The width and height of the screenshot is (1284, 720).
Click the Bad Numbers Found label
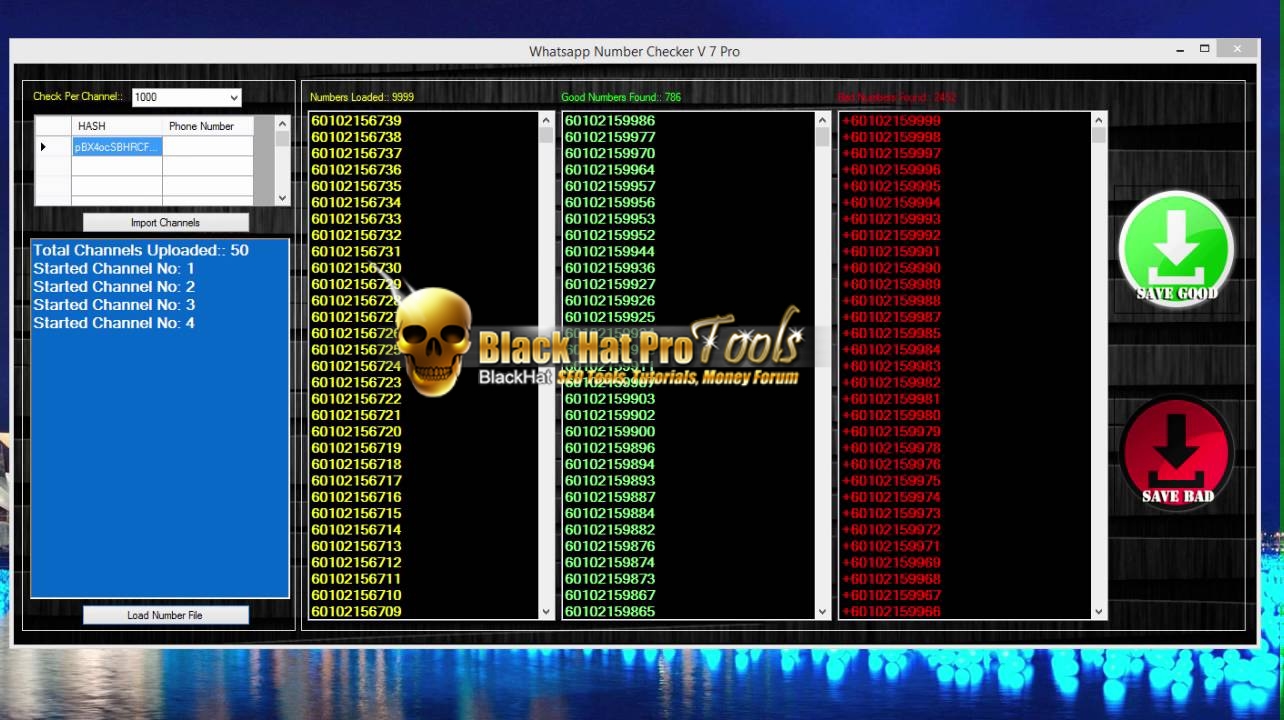click(897, 98)
